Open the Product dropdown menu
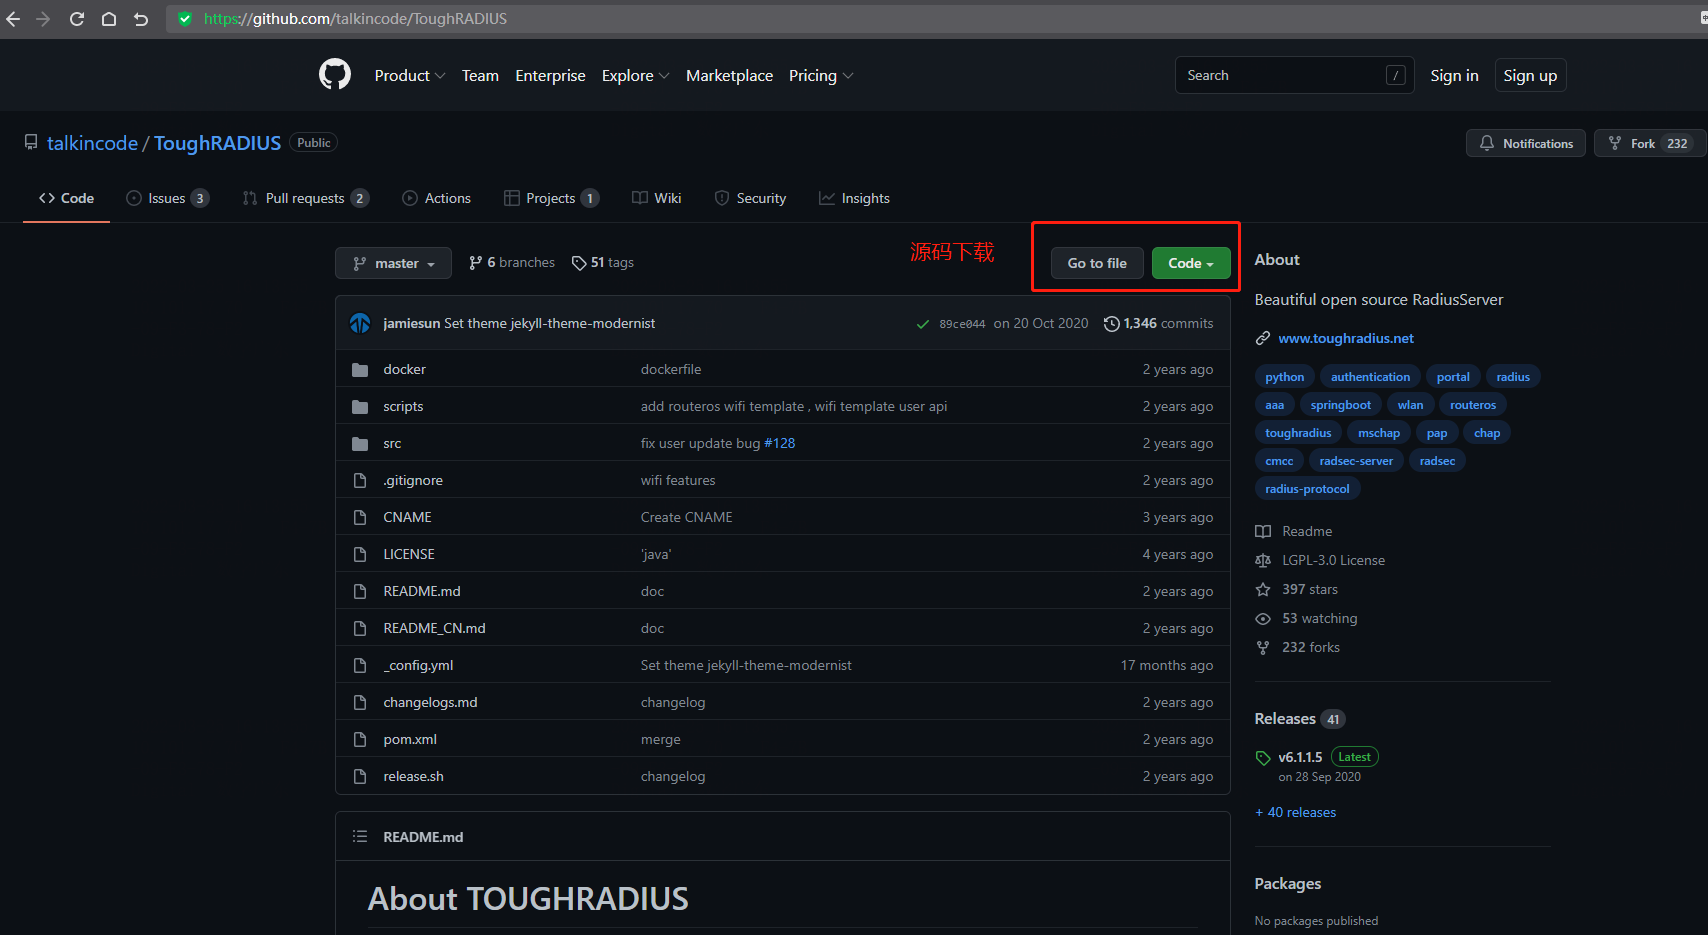The image size is (1708, 935). (x=409, y=75)
